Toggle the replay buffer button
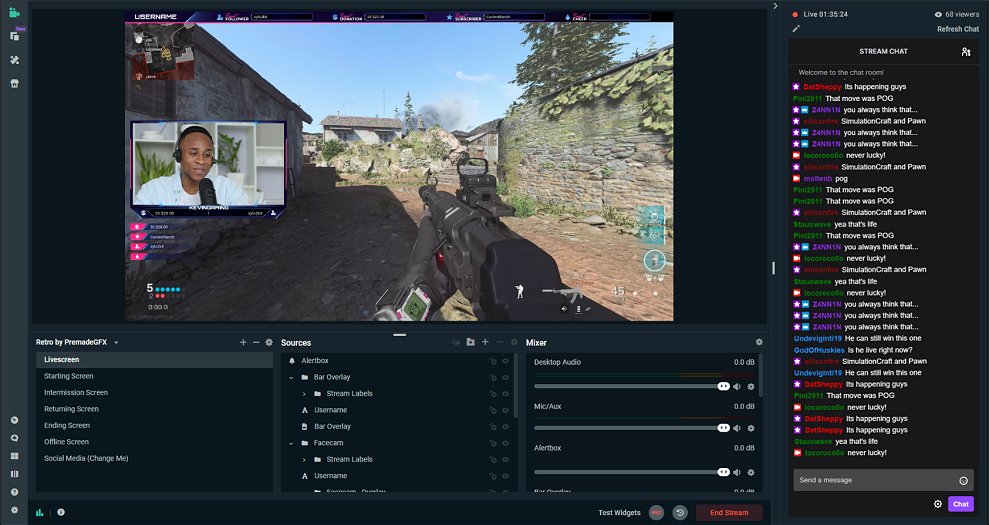This screenshot has height=525, width=989. tap(680, 512)
